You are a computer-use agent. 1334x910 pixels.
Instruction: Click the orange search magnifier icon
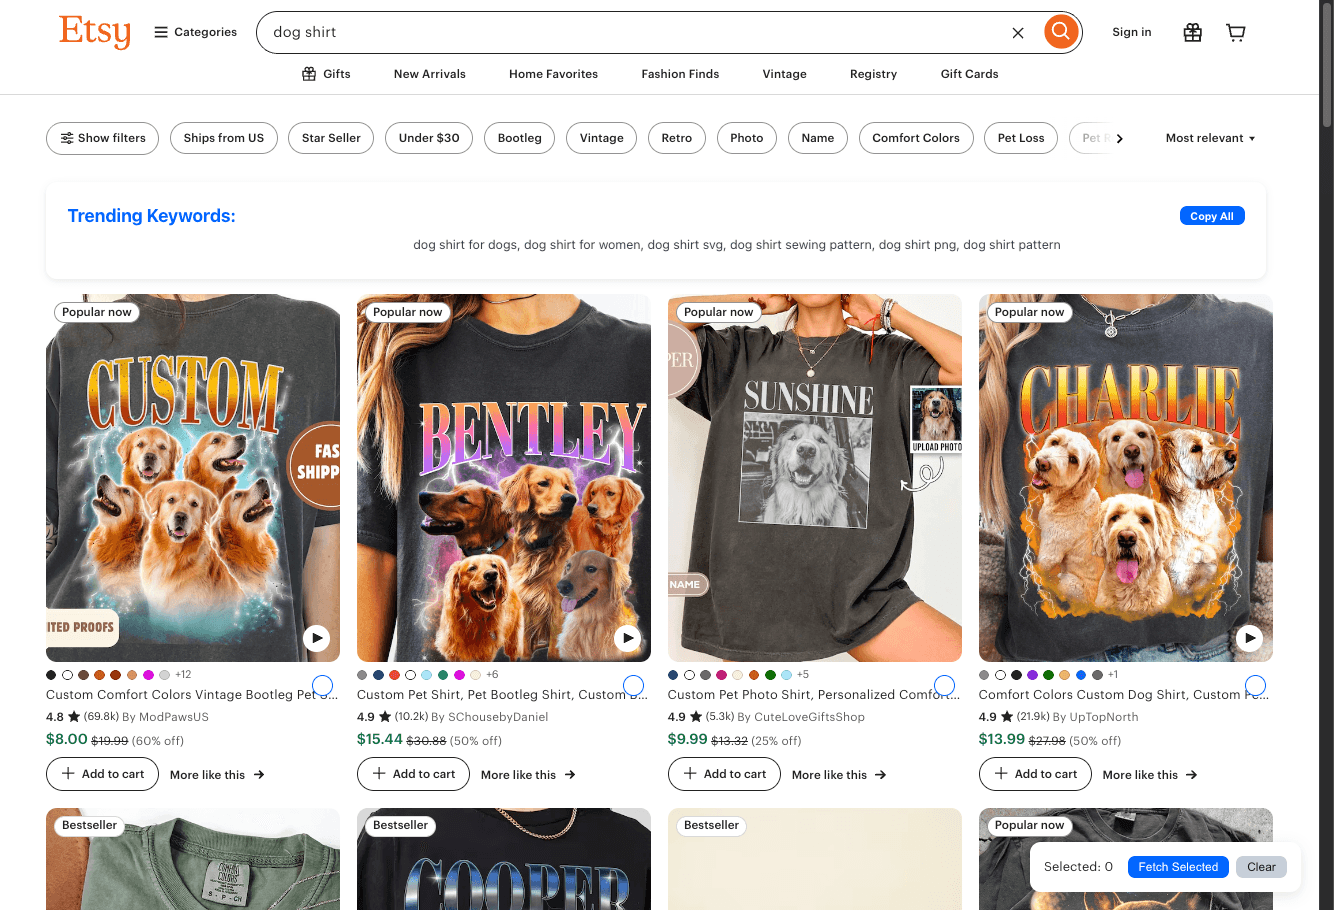point(1060,31)
